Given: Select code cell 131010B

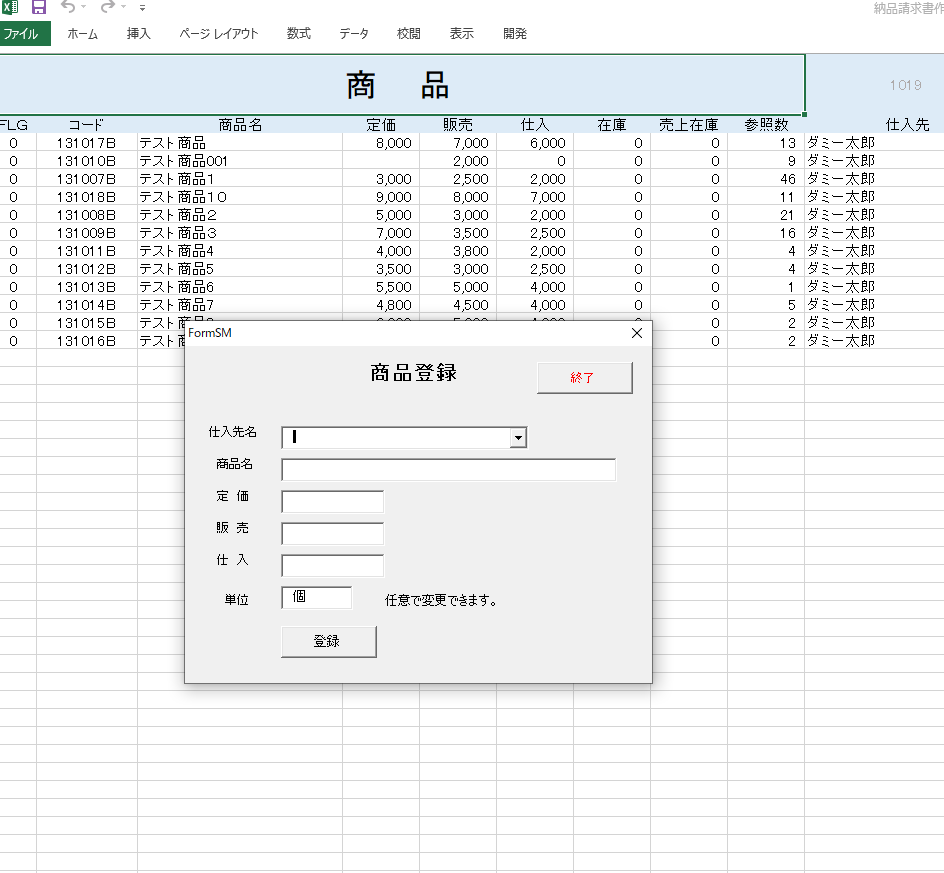Looking at the screenshot, I should tap(86, 161).
